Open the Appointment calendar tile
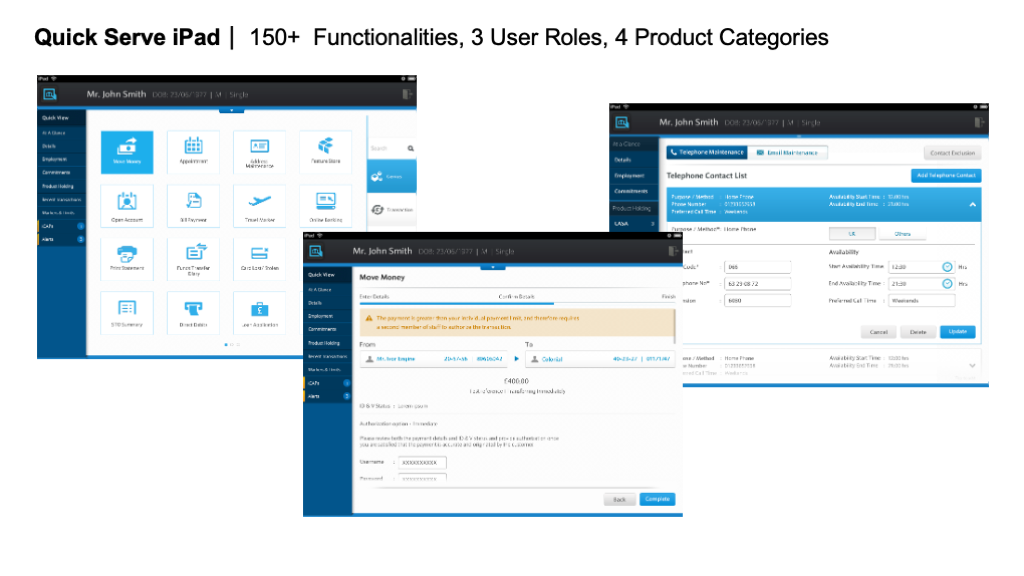 193,152
